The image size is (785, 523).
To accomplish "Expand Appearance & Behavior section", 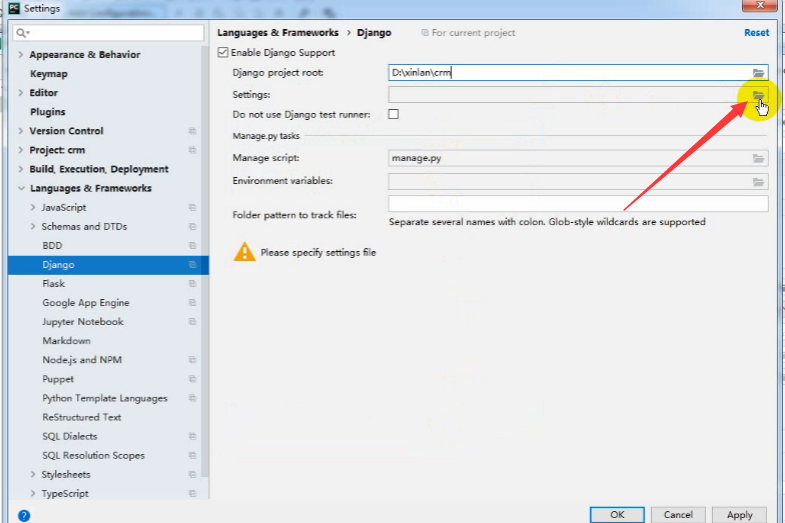I will coord(21,55).
